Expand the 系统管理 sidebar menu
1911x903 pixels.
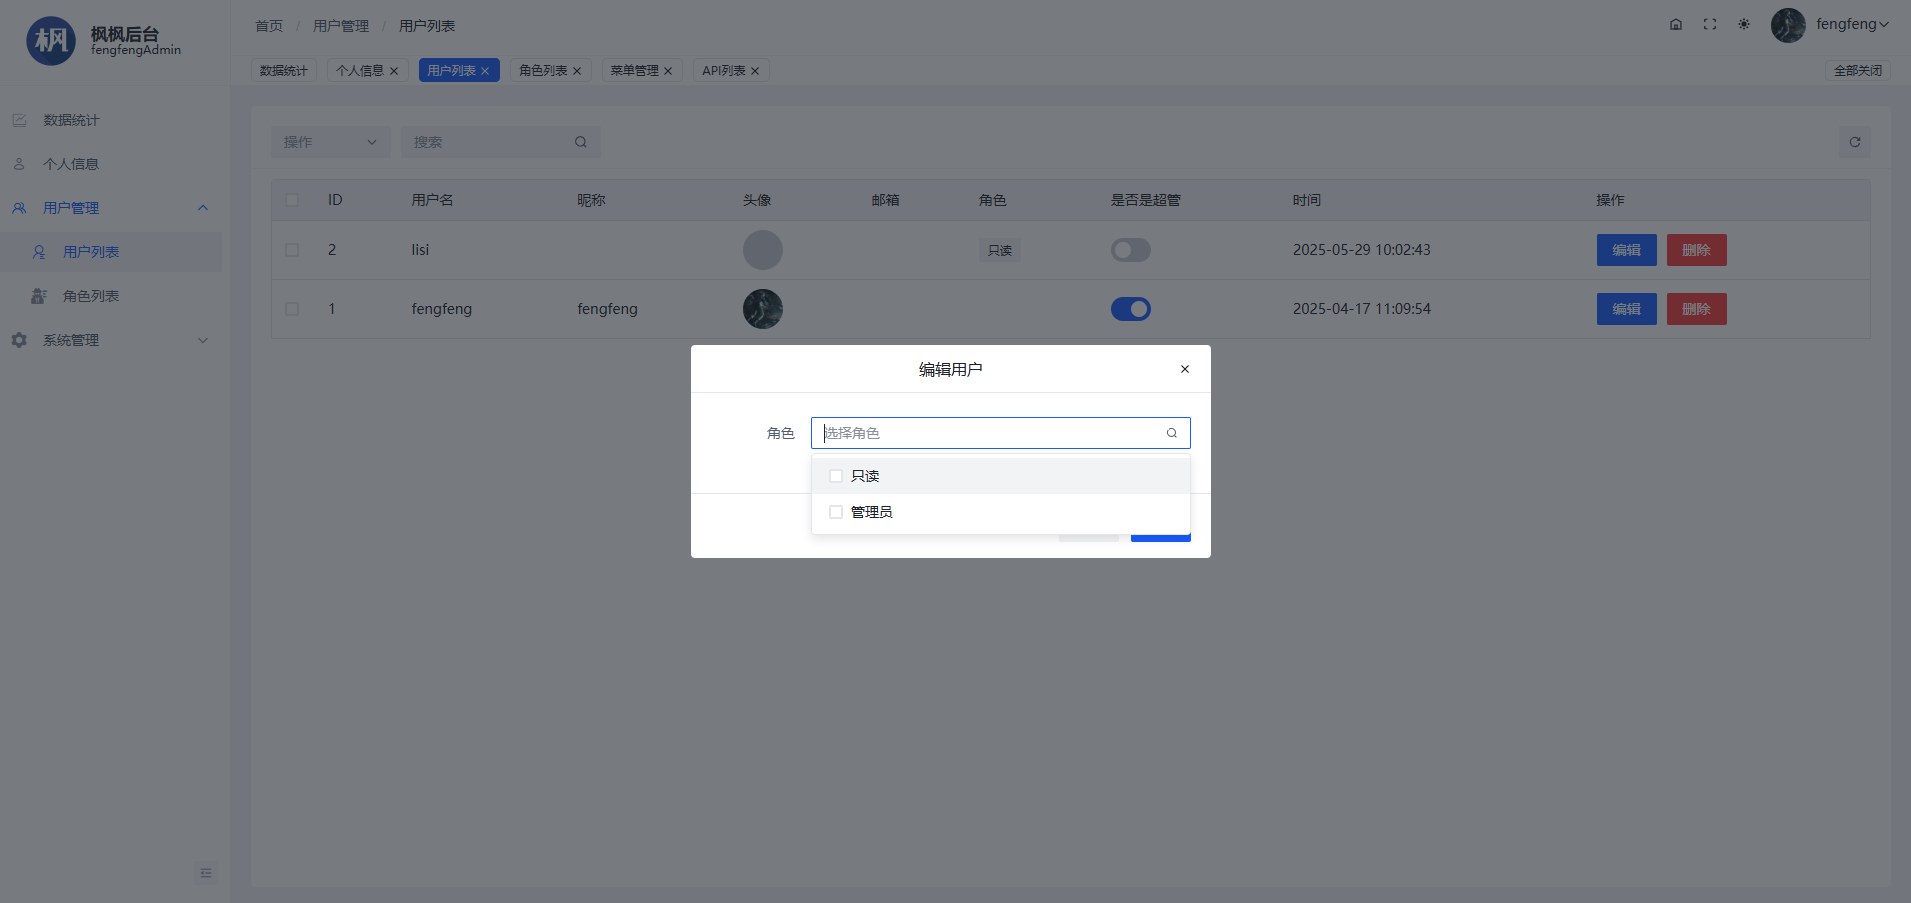[x=110, y=340]
